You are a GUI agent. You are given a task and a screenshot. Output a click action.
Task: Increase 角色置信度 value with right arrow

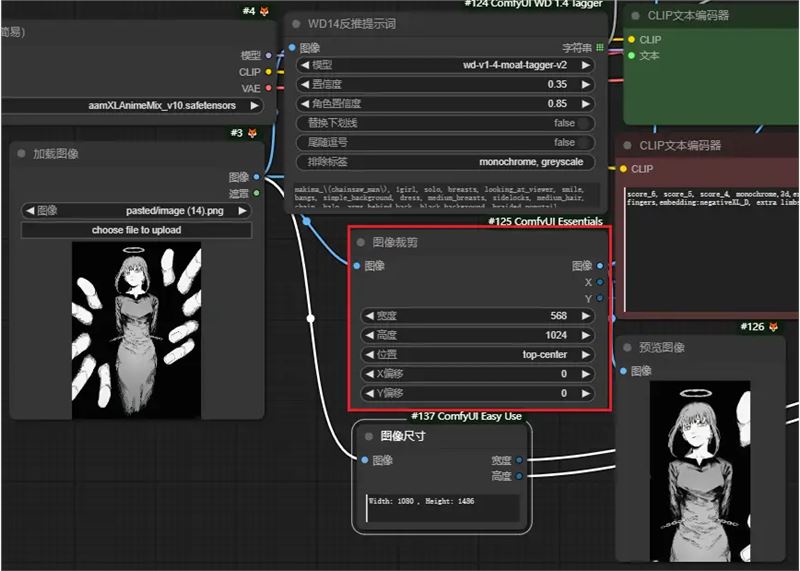coord(586,104)
